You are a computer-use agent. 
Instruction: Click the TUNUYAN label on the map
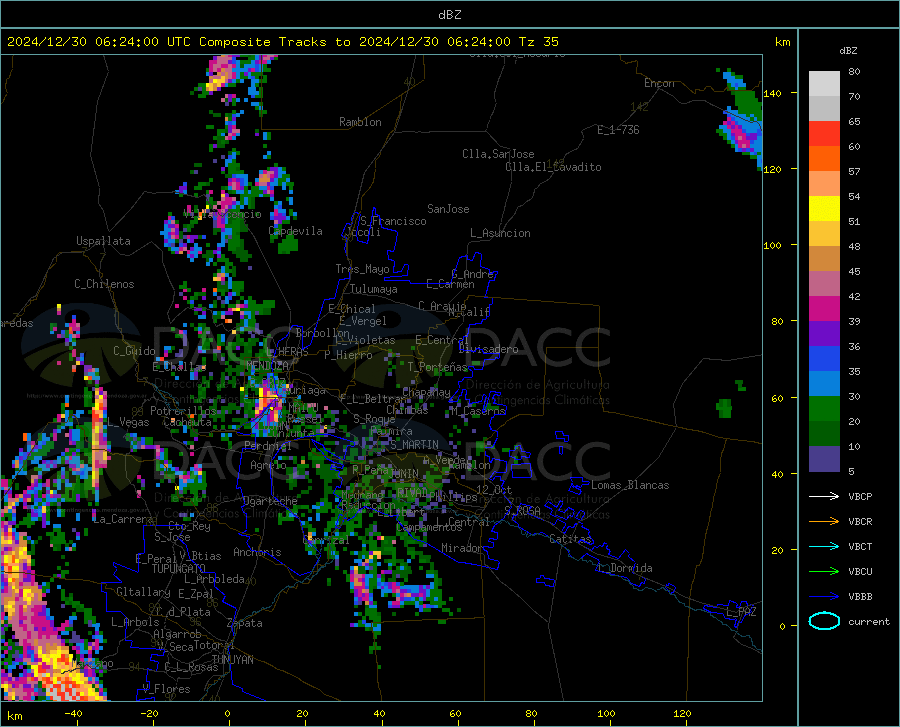tap(232, 659)
